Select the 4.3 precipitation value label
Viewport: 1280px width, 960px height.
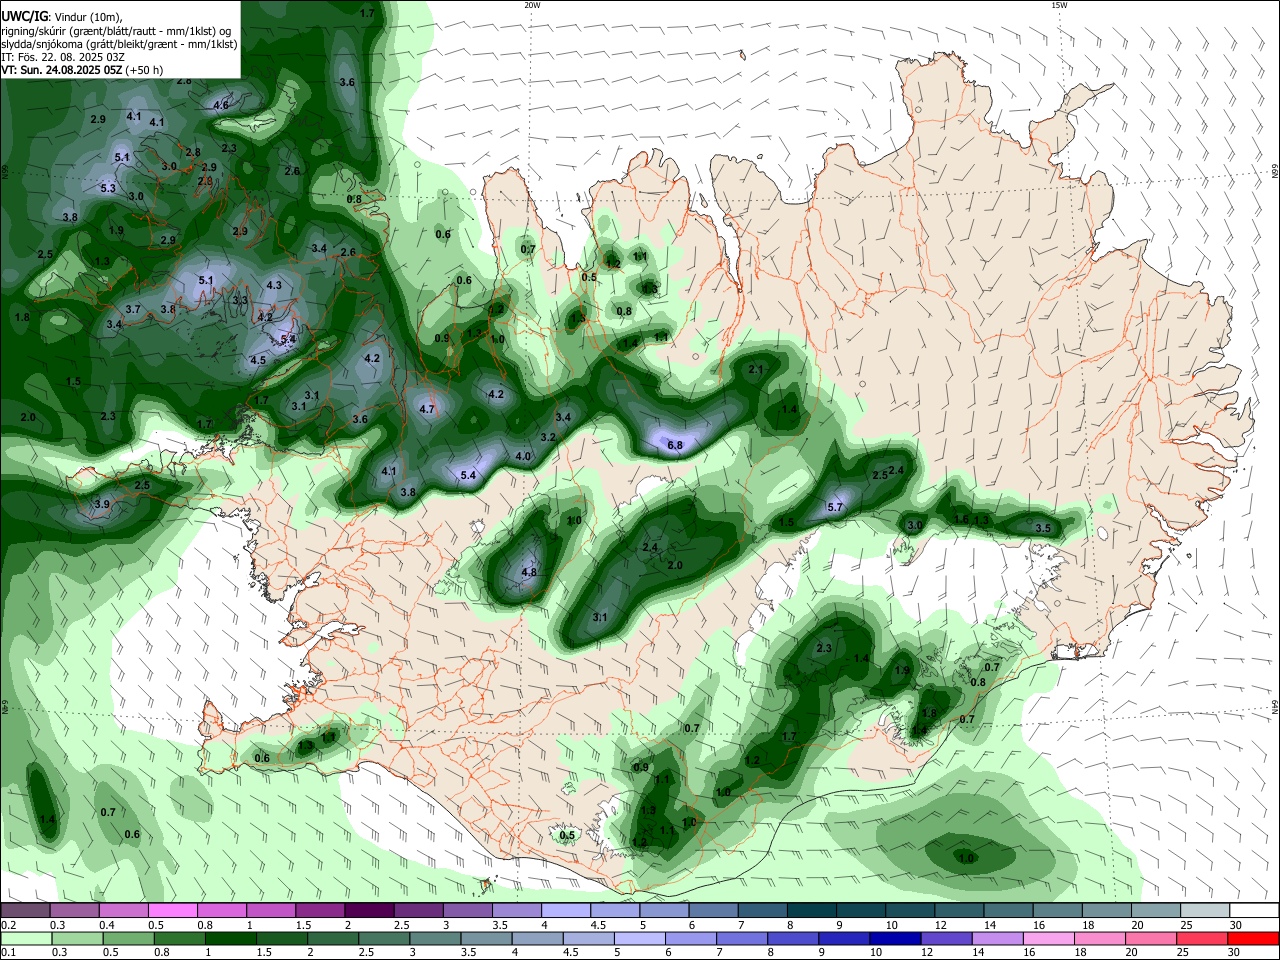pos(274,286)
